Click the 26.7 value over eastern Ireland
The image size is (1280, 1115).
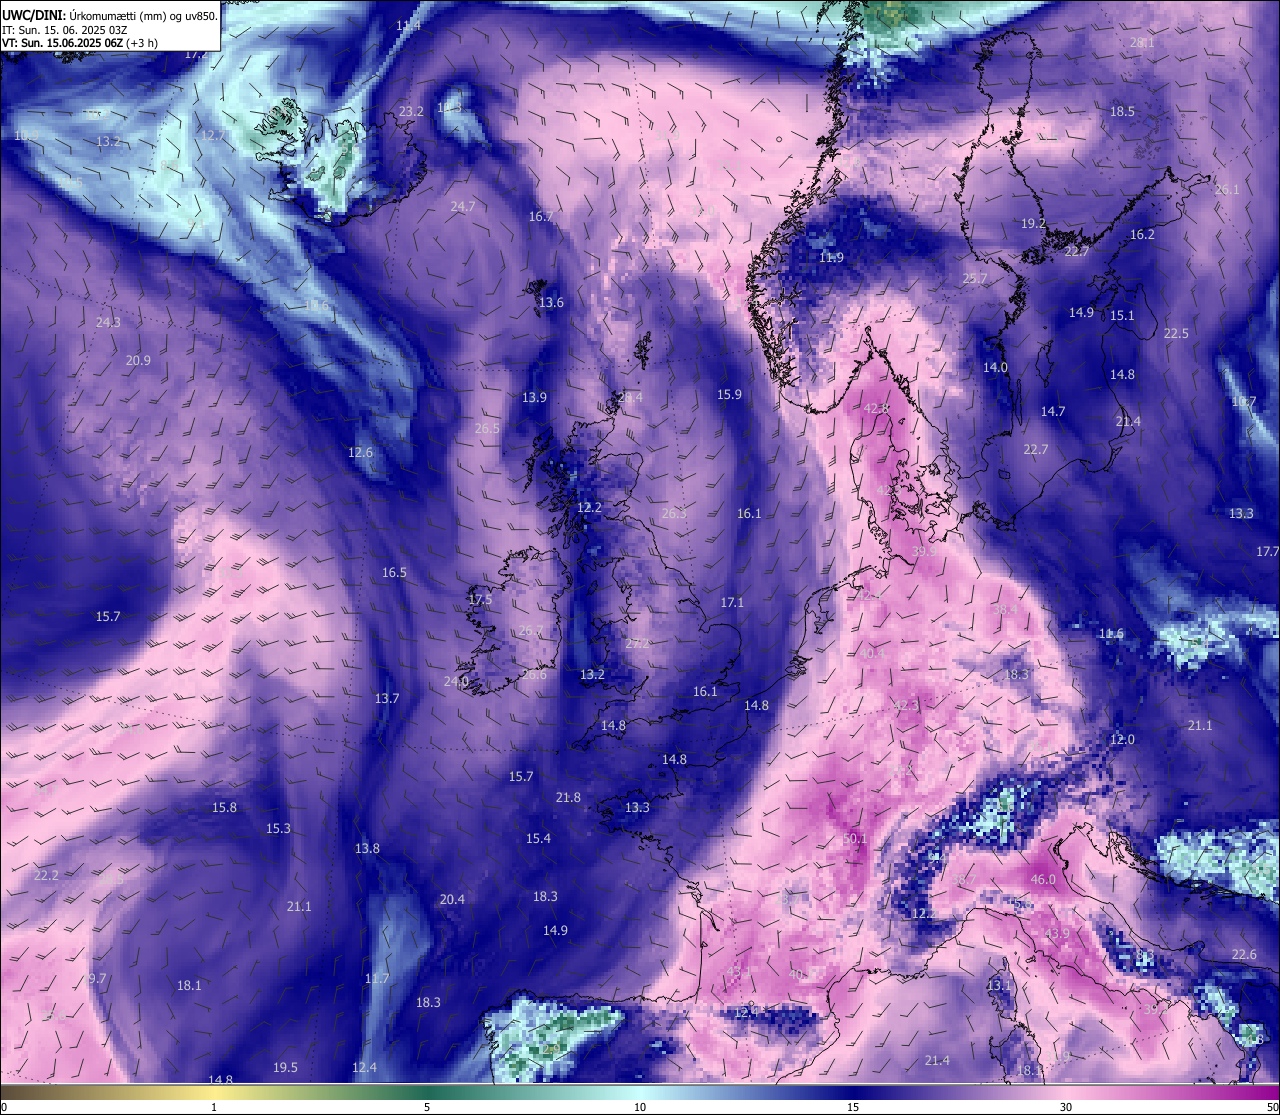pos(531,631)
